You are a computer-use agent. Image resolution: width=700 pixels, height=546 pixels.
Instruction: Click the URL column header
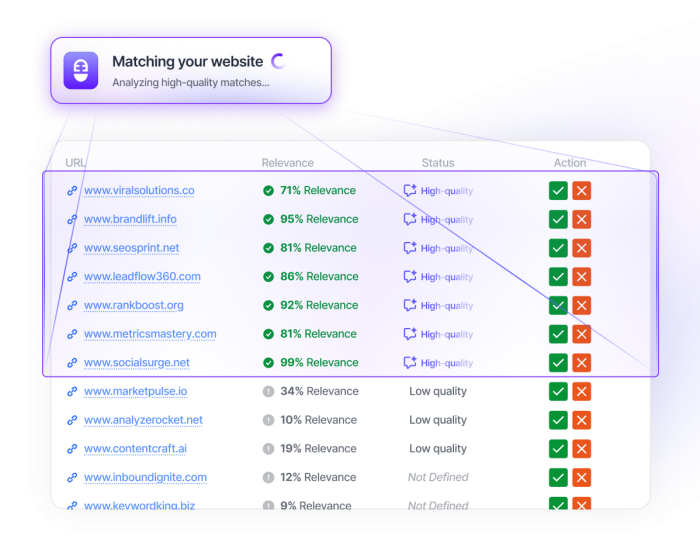pos(75,163)
